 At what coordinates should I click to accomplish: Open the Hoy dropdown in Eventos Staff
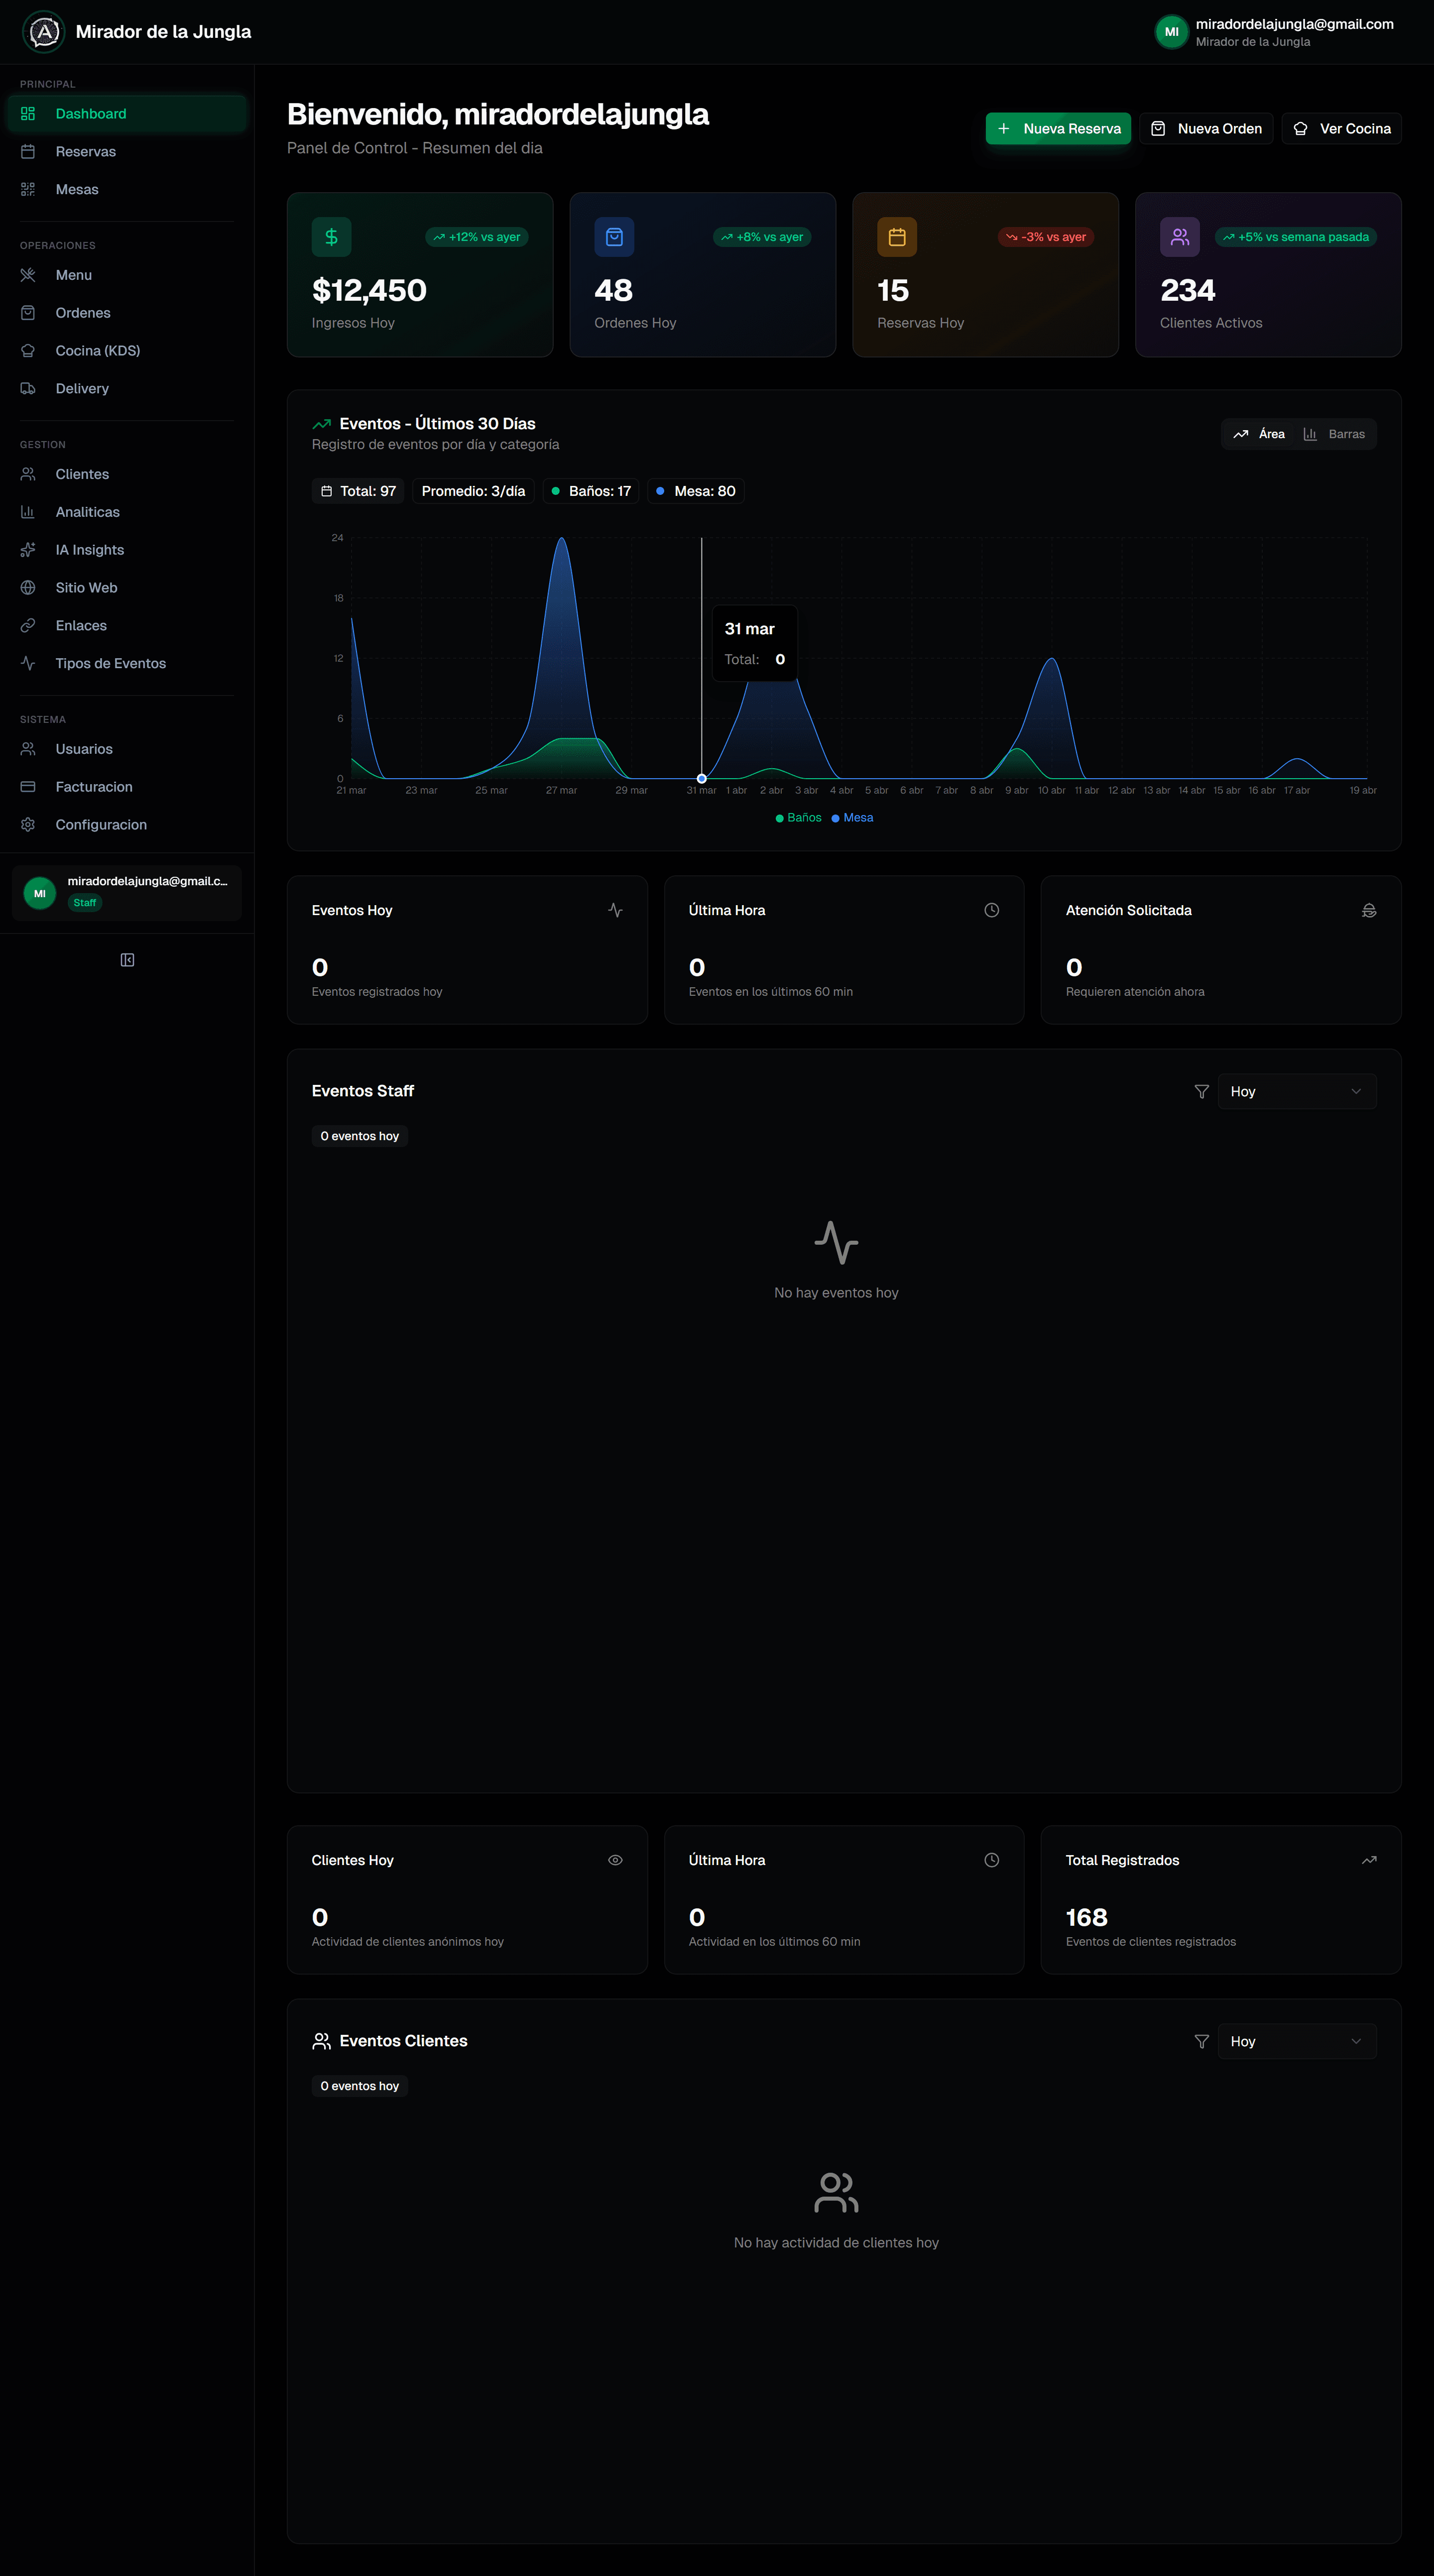(x=1296, y=1091)
